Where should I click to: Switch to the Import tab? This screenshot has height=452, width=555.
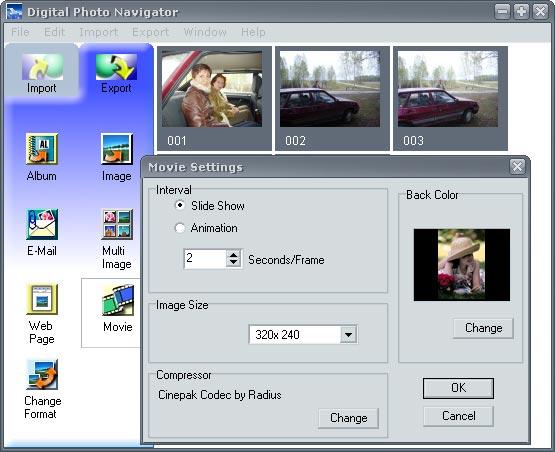pos(42,72)
